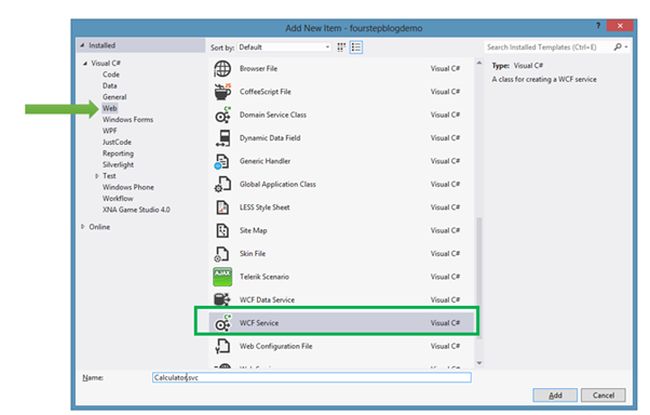Image resolution: width=650 pixels, height=415 pixels.
Task: Click the Search Installed Templates box
Action: (547, 47)
